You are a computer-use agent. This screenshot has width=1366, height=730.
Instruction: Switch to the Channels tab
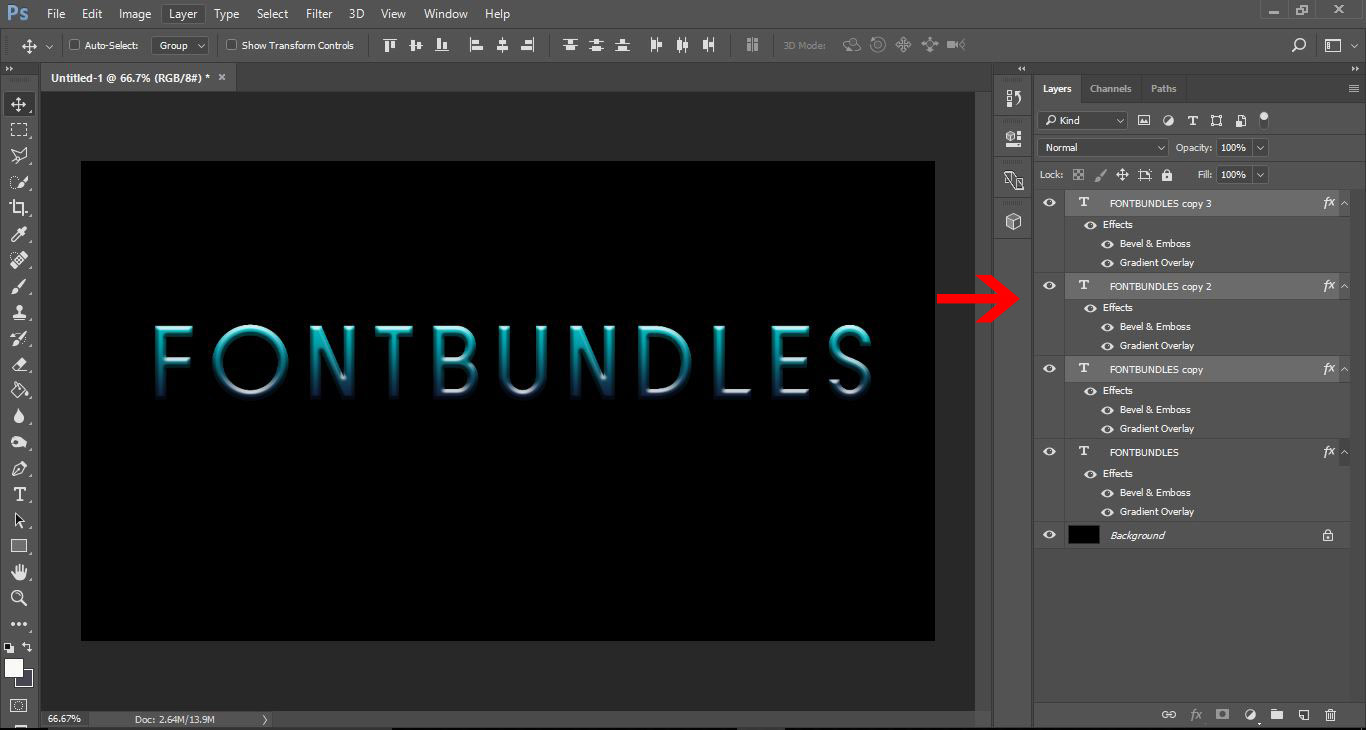1110,89
